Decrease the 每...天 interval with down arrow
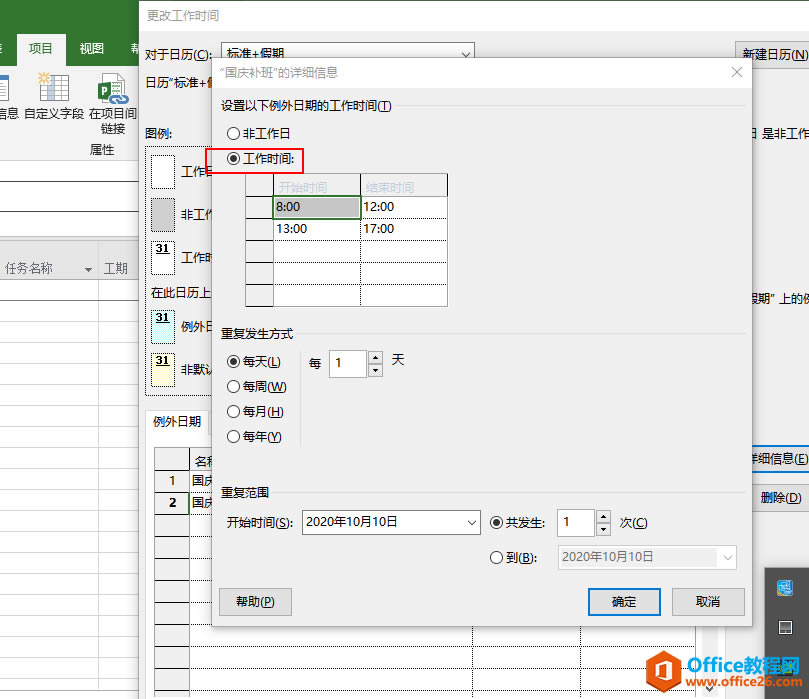 (x=375, y=370)
